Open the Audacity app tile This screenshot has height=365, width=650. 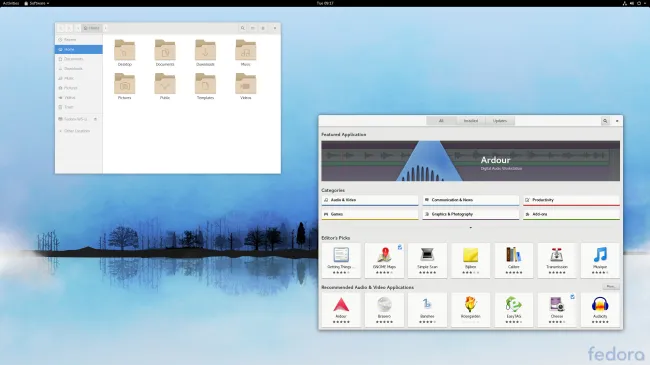click(x=600, y=310)
